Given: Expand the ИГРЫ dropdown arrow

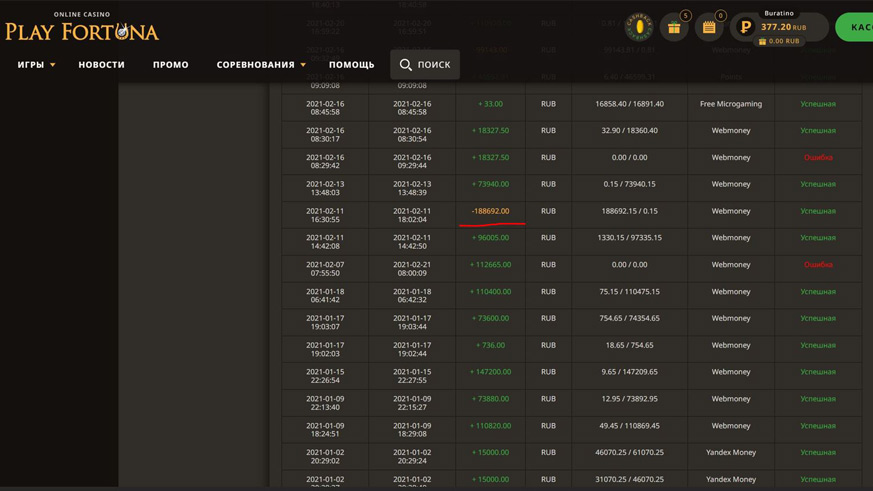Looking at the screenshot, I should click(53, 65).
